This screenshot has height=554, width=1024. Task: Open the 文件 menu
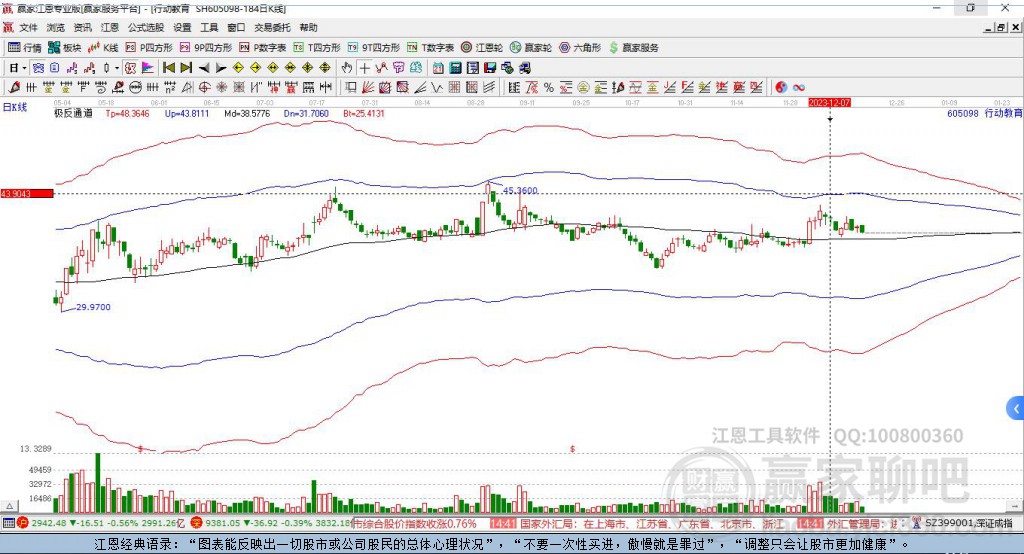pyautogui.click(x=29, y=27)
